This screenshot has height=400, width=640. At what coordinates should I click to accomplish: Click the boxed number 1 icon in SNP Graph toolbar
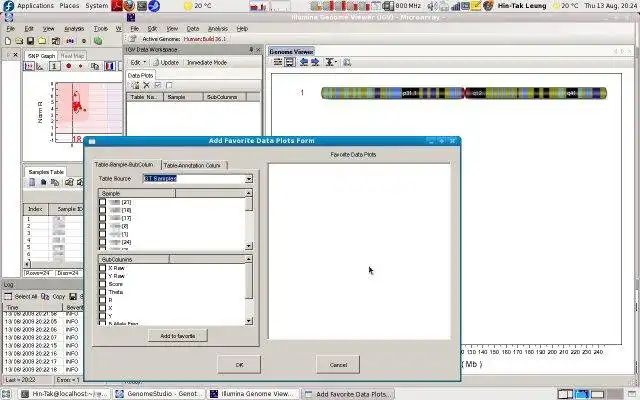click(x=55, y=66)
